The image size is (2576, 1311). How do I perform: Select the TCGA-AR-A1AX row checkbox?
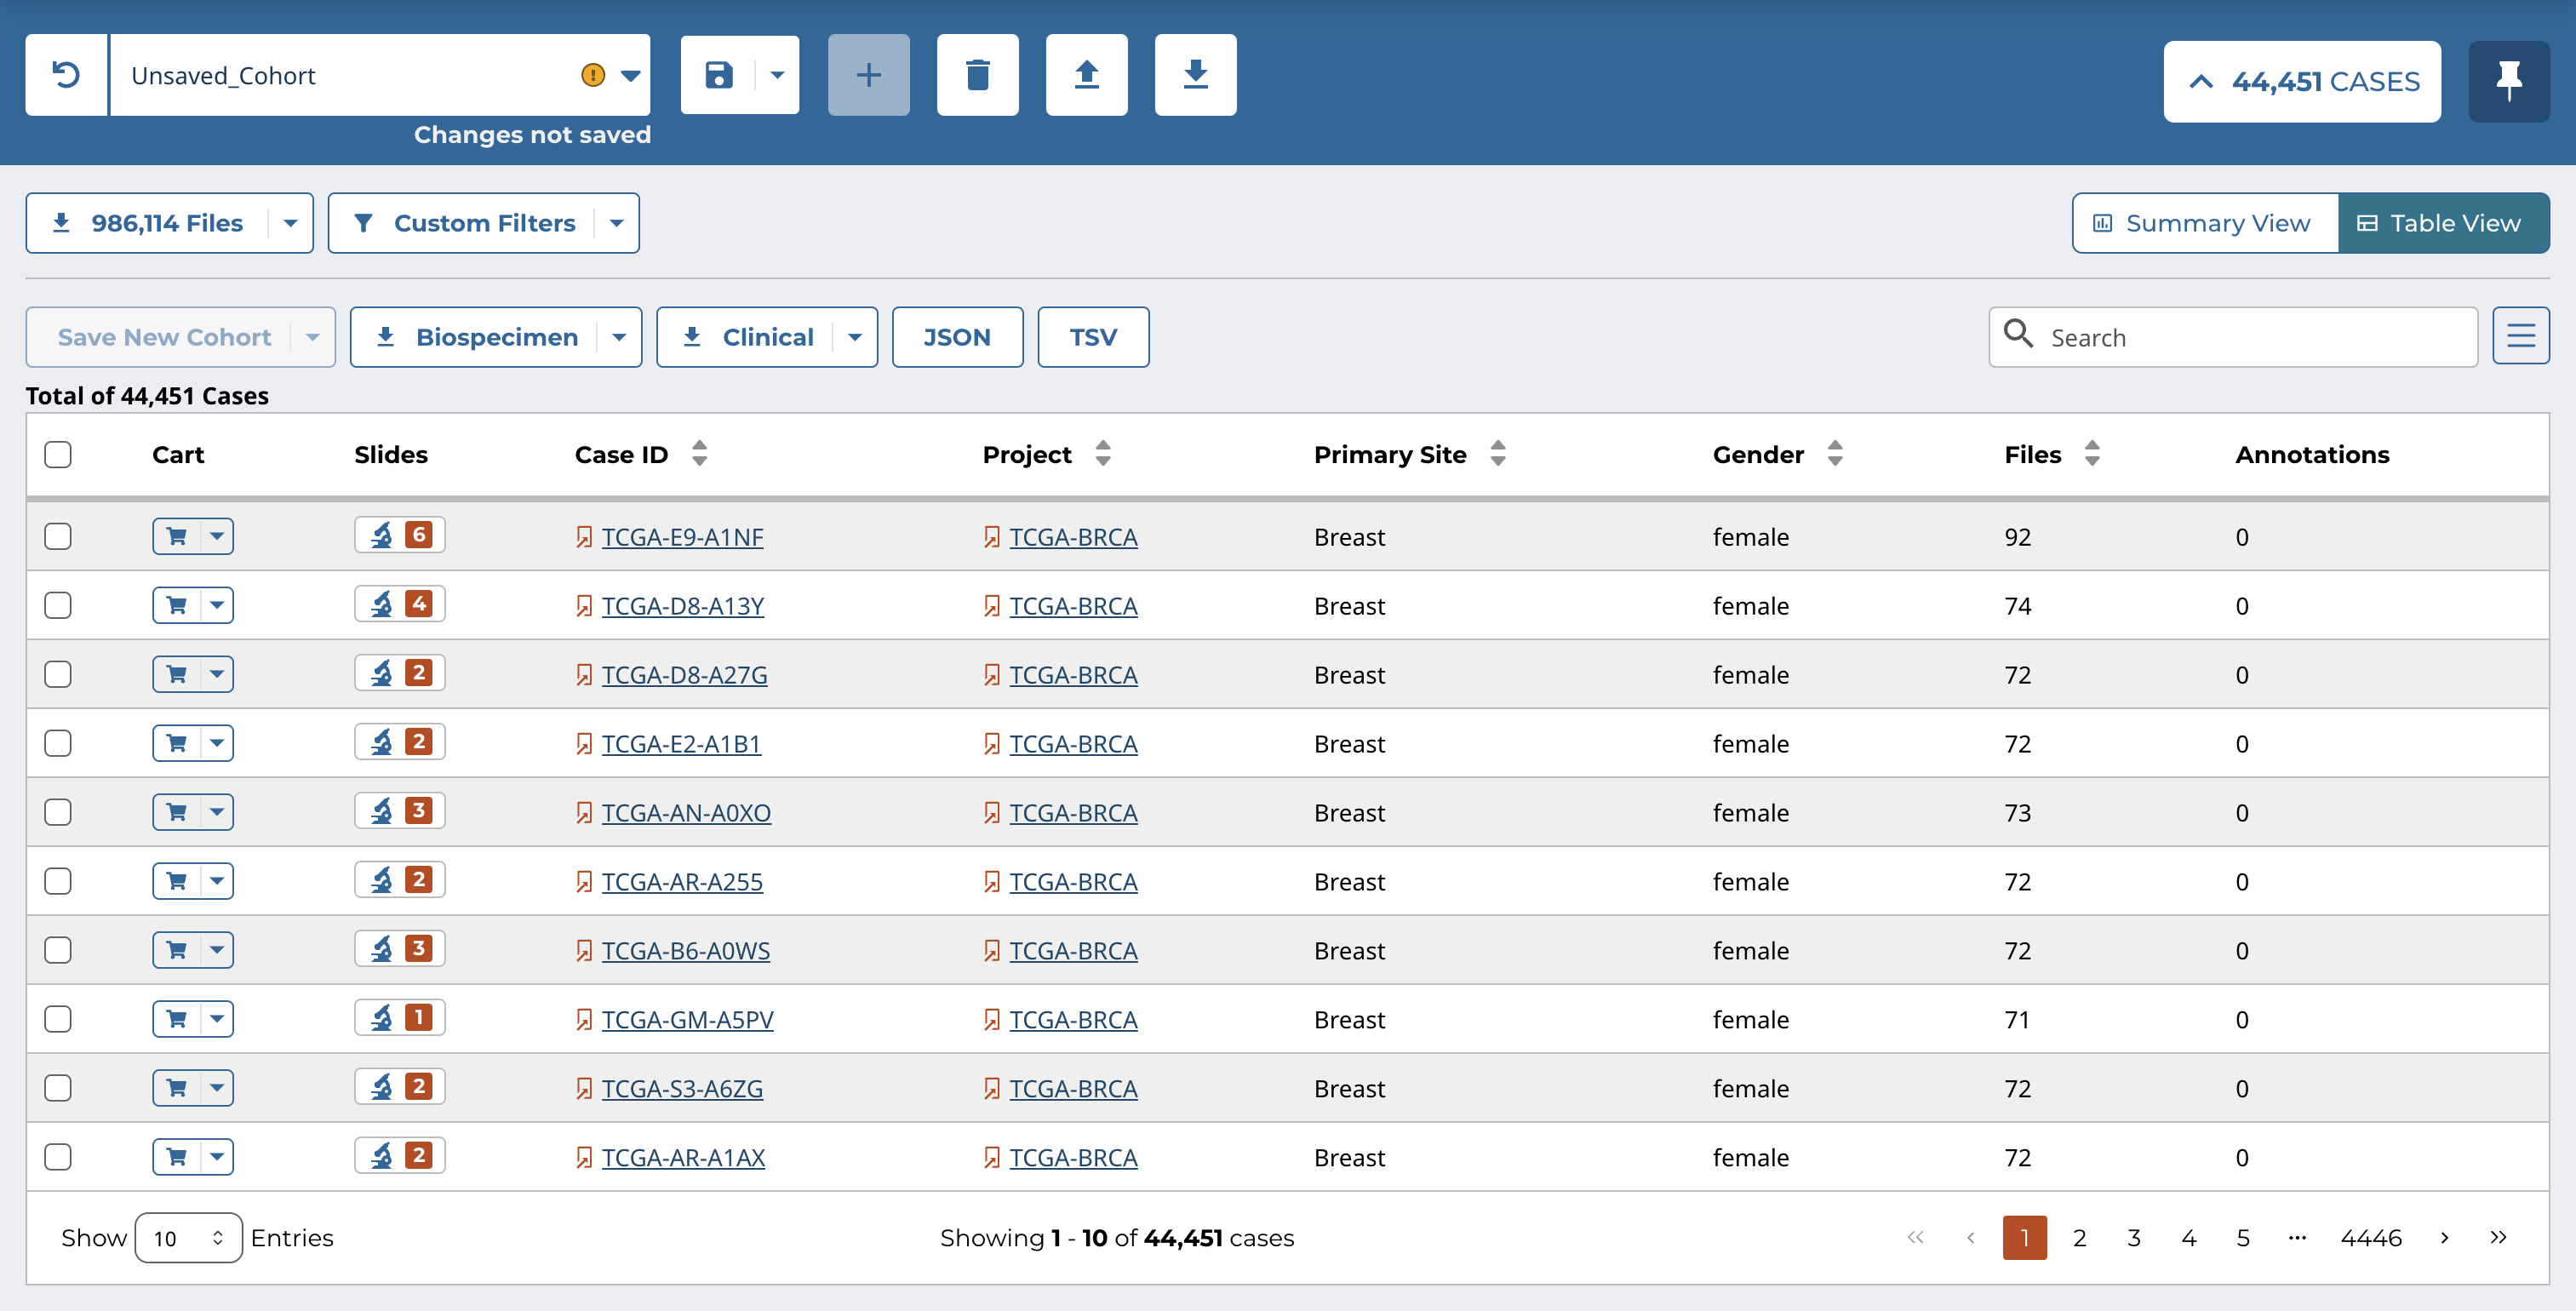point(58,1158)
